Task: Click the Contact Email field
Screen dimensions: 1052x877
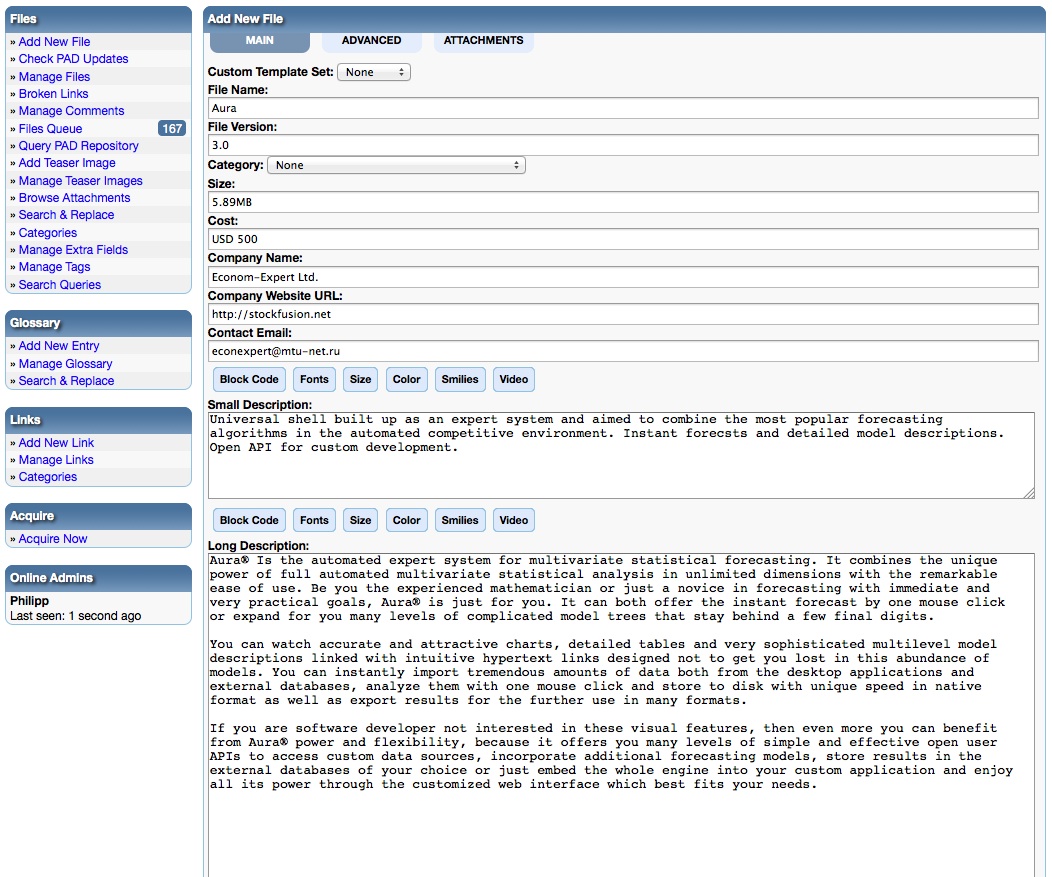Action: tap(623, 351)
